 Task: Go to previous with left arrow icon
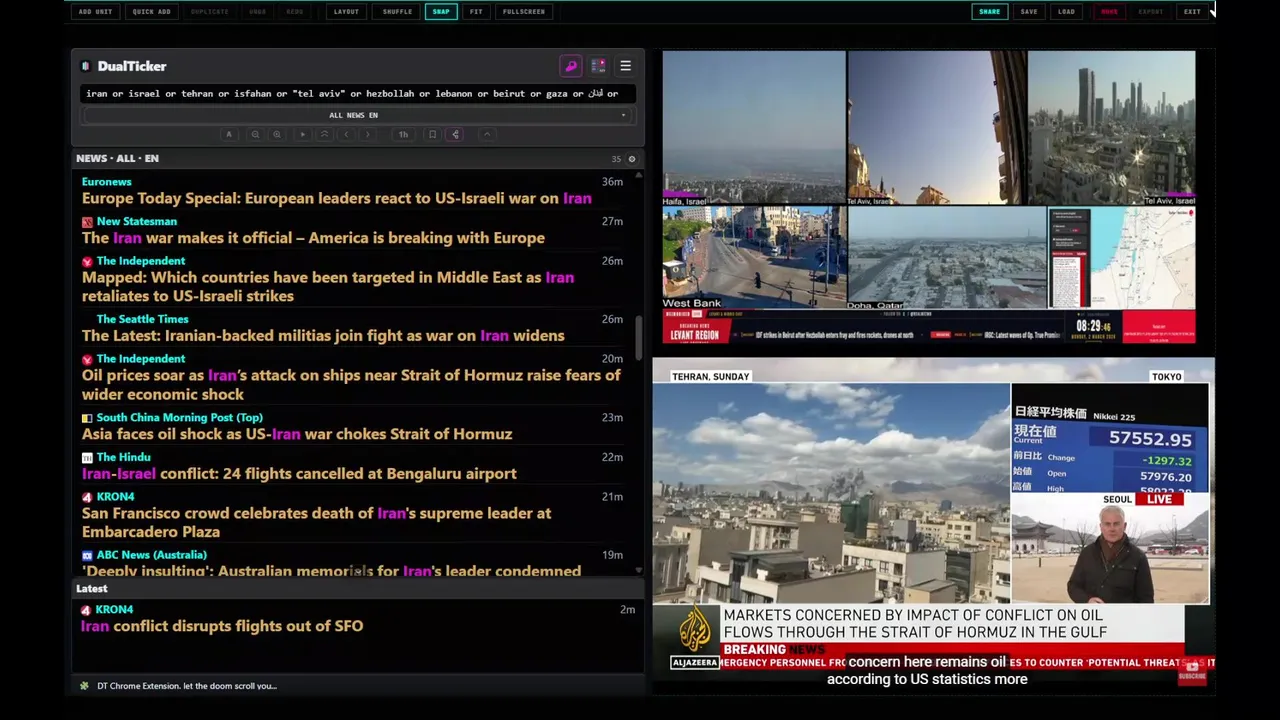coord(346,134)
